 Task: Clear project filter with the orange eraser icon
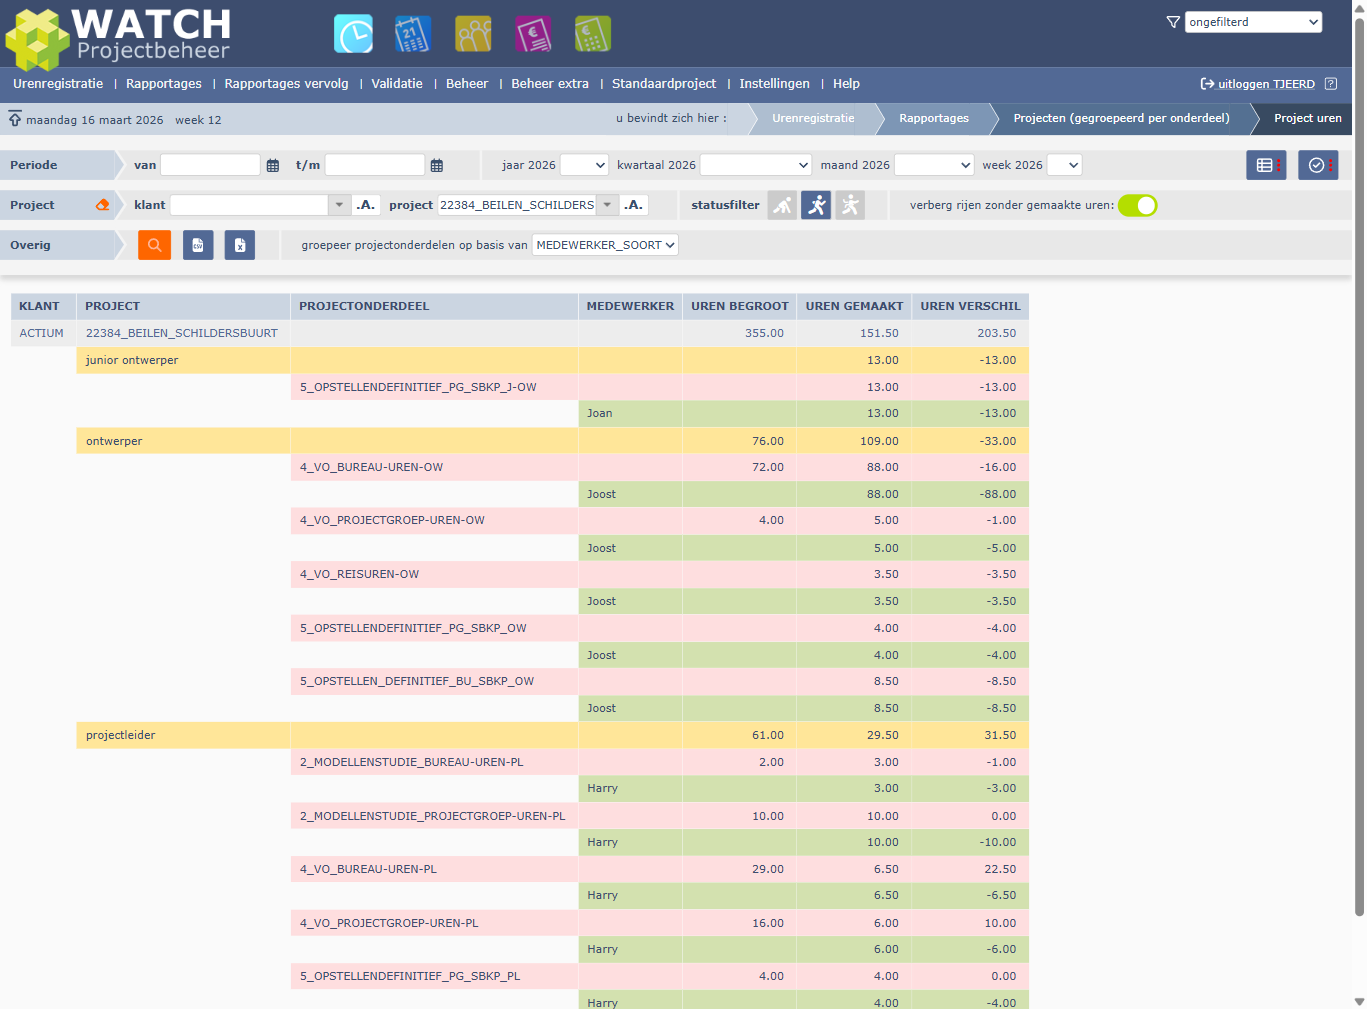pos(102,205)
